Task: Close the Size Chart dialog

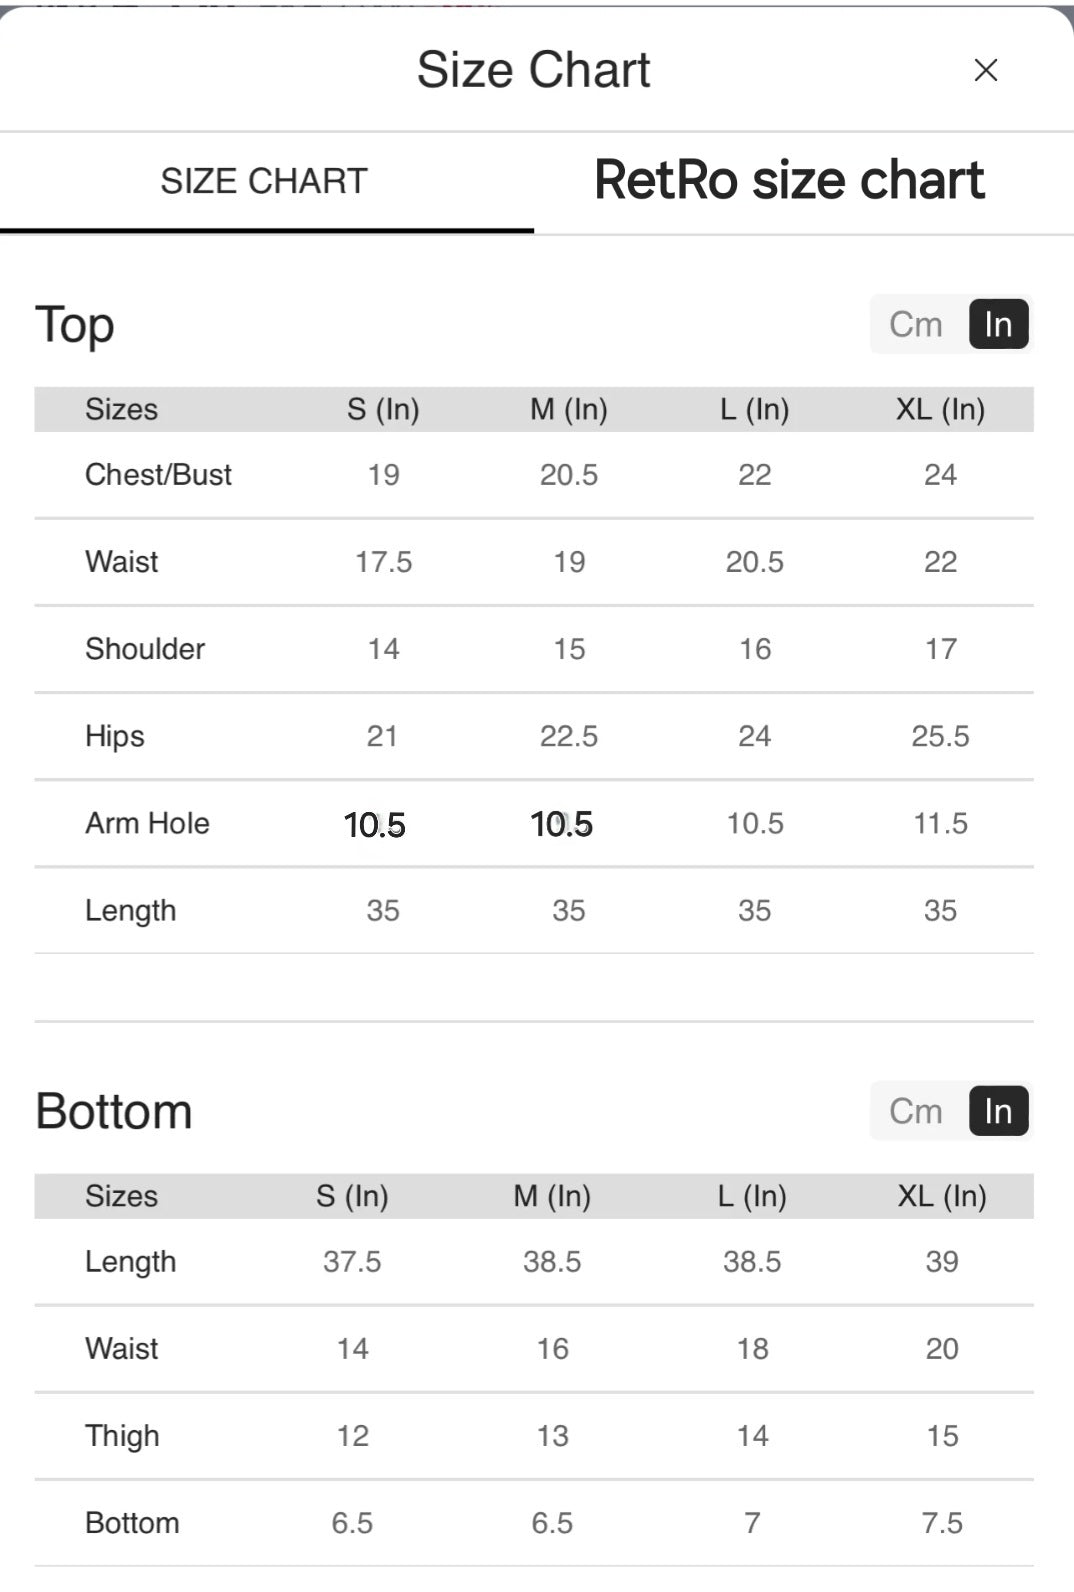Action: click(986, 70)
